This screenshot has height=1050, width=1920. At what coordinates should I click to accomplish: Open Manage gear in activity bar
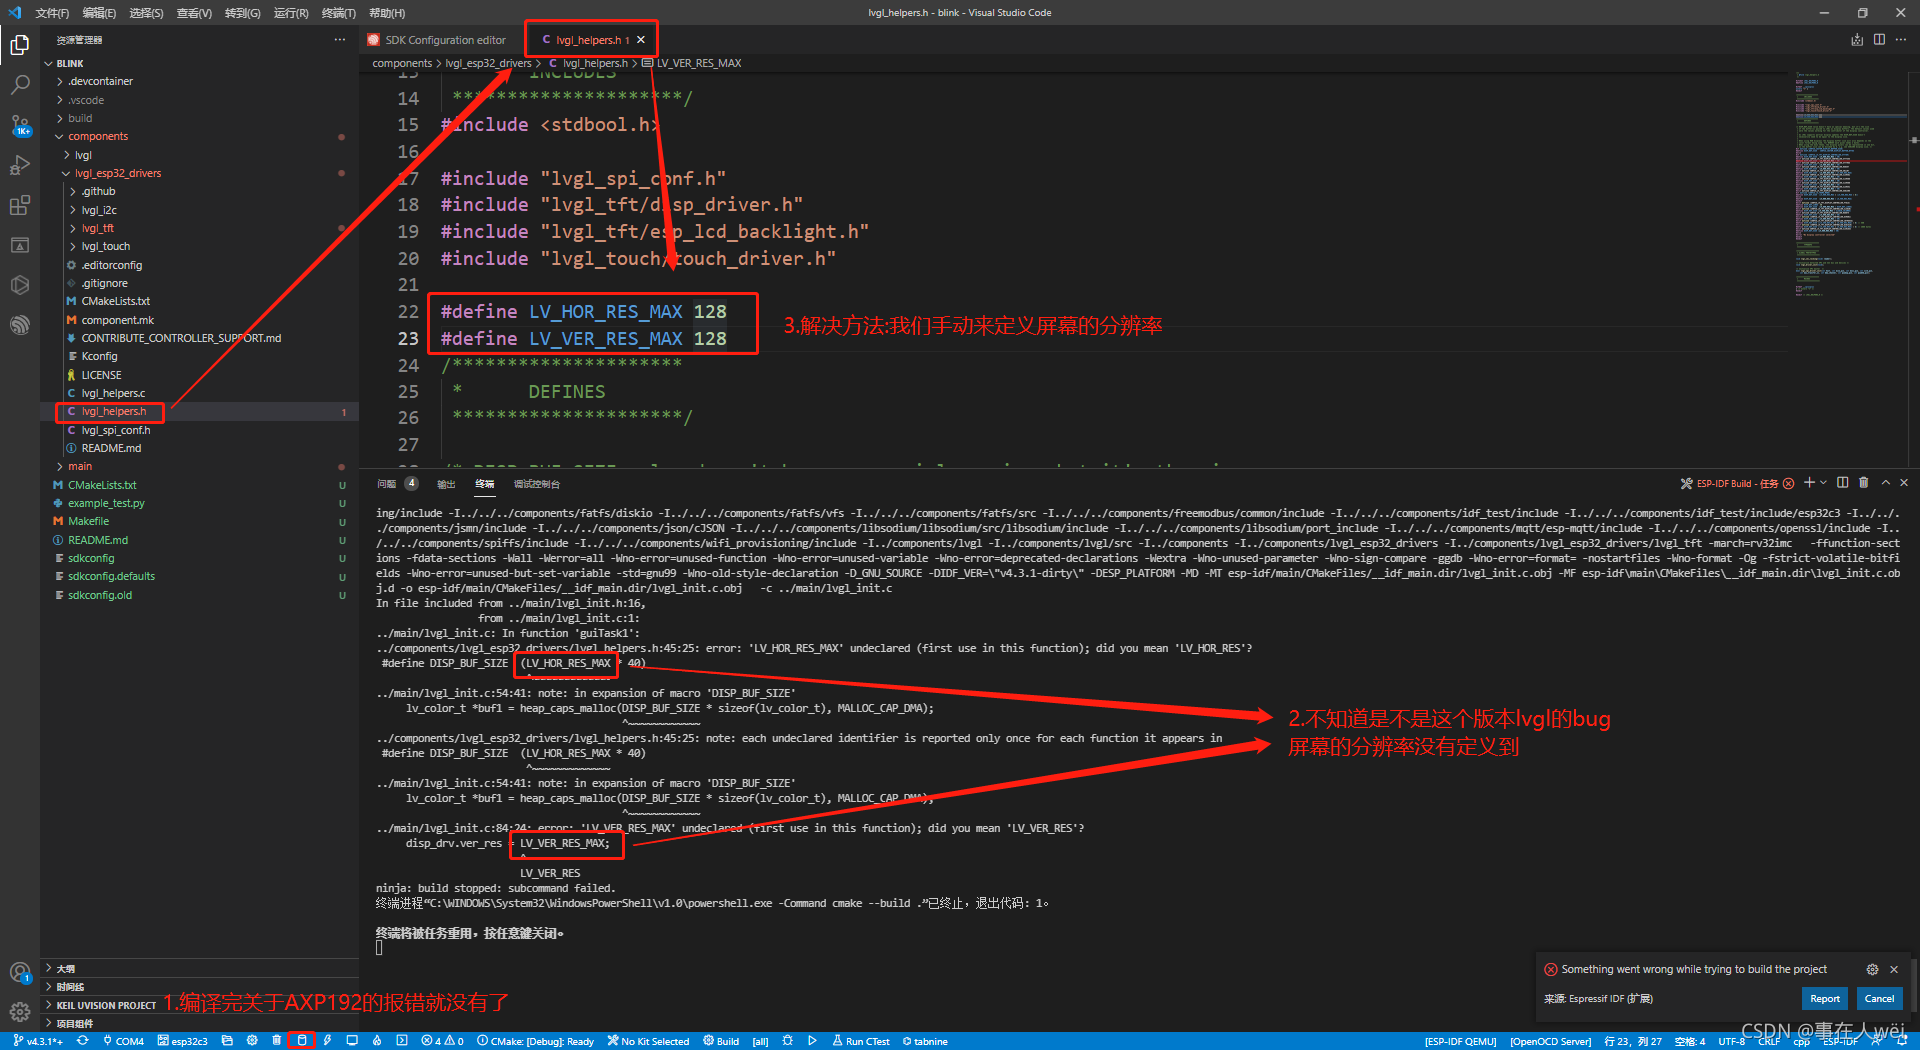point(20,1011)
